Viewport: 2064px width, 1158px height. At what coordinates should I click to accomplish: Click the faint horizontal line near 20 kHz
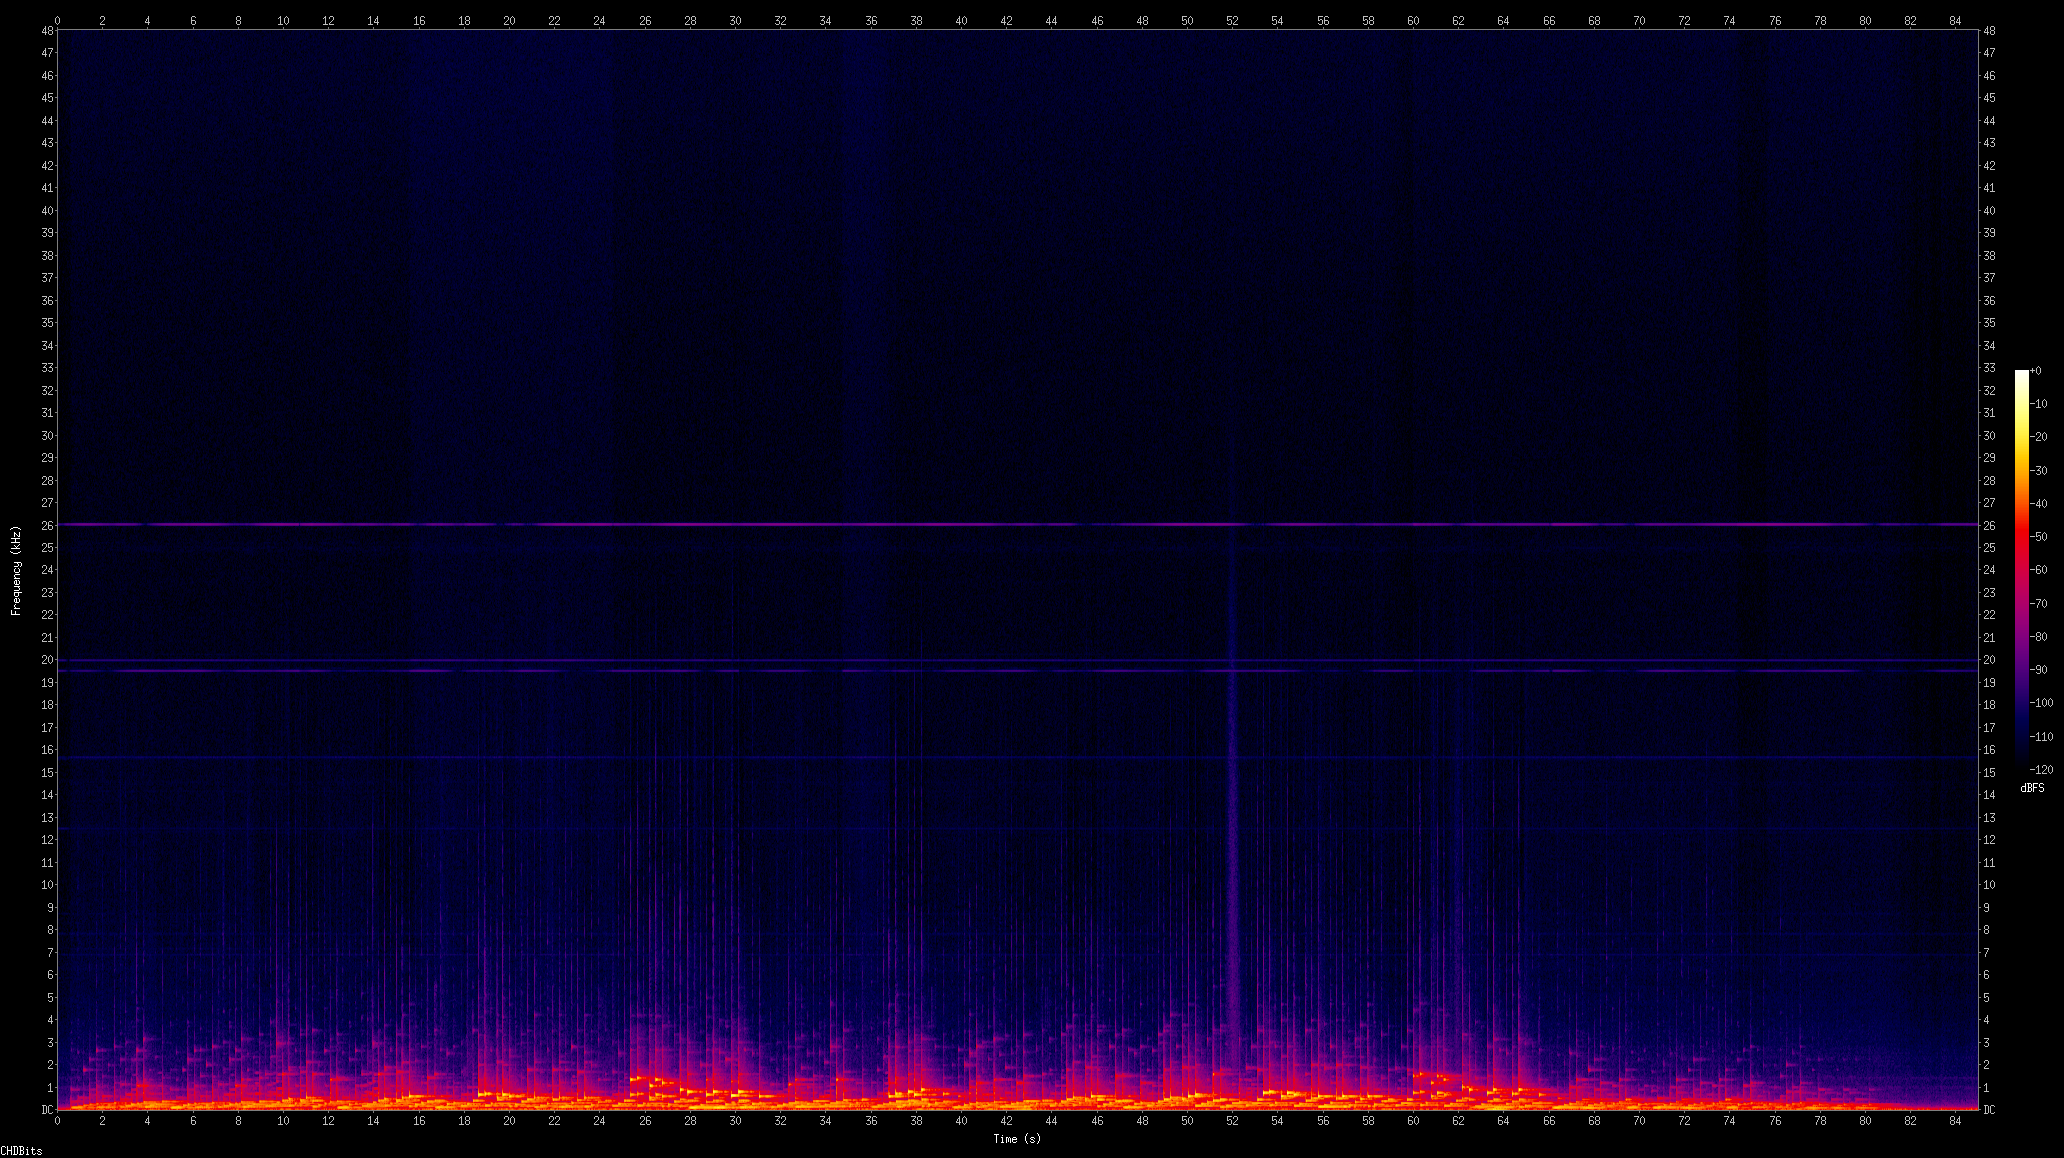1000,660
